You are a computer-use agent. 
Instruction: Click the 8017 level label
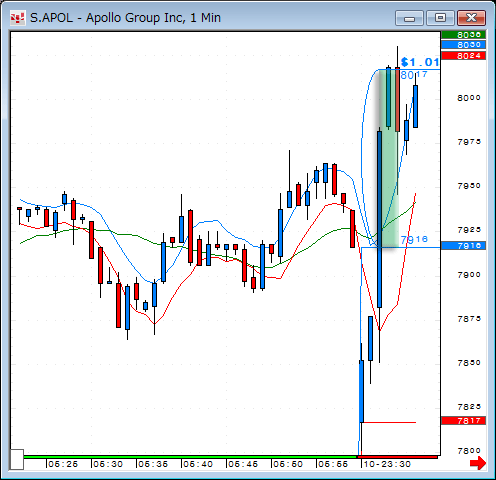(x=414, y=75)
